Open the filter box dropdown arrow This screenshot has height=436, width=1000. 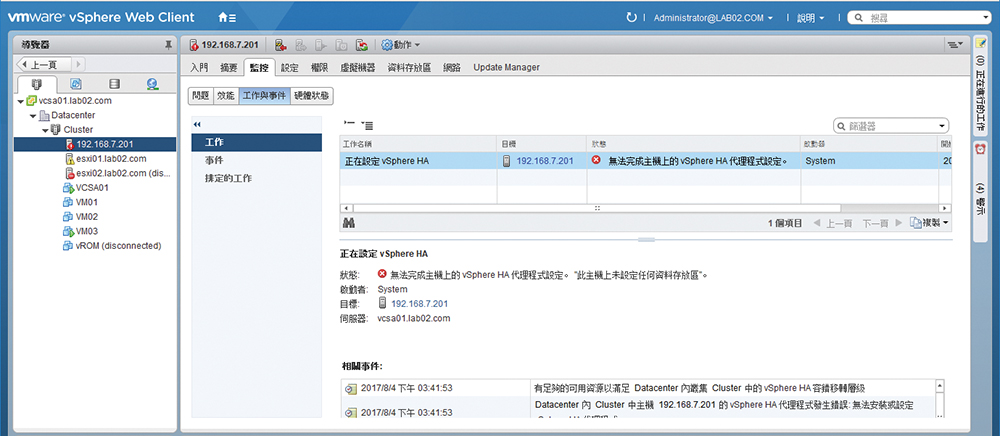click(x=941, y=126)
